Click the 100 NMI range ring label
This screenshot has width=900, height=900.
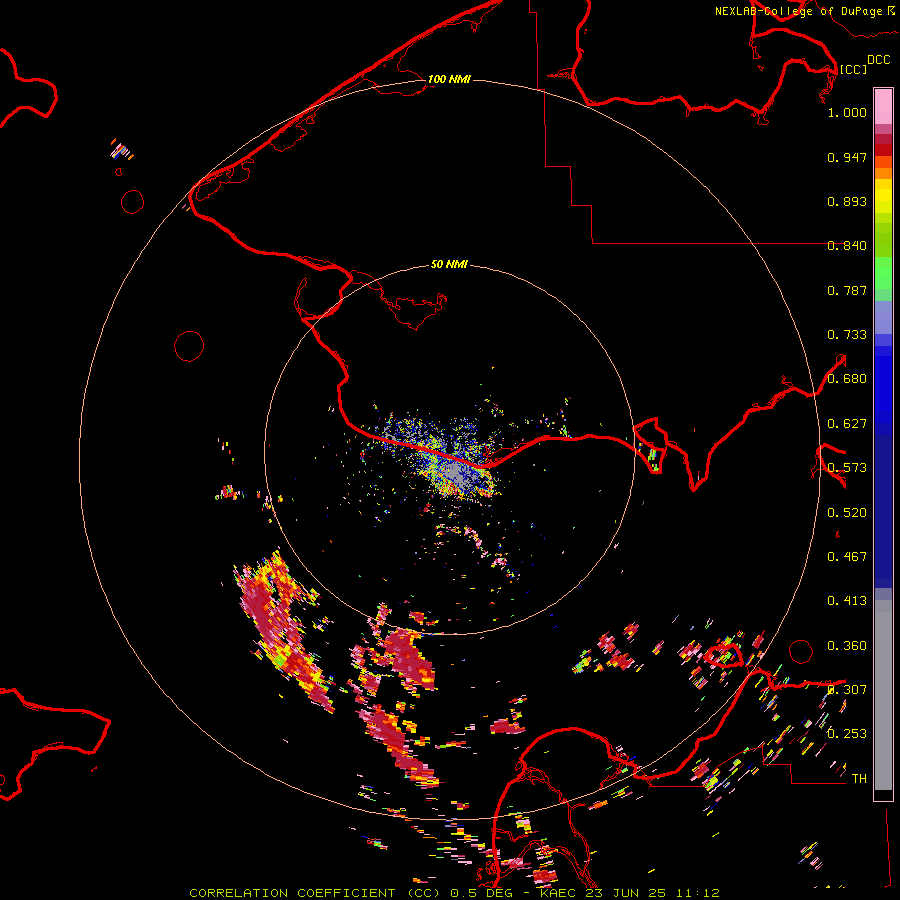tap(449, 79)
